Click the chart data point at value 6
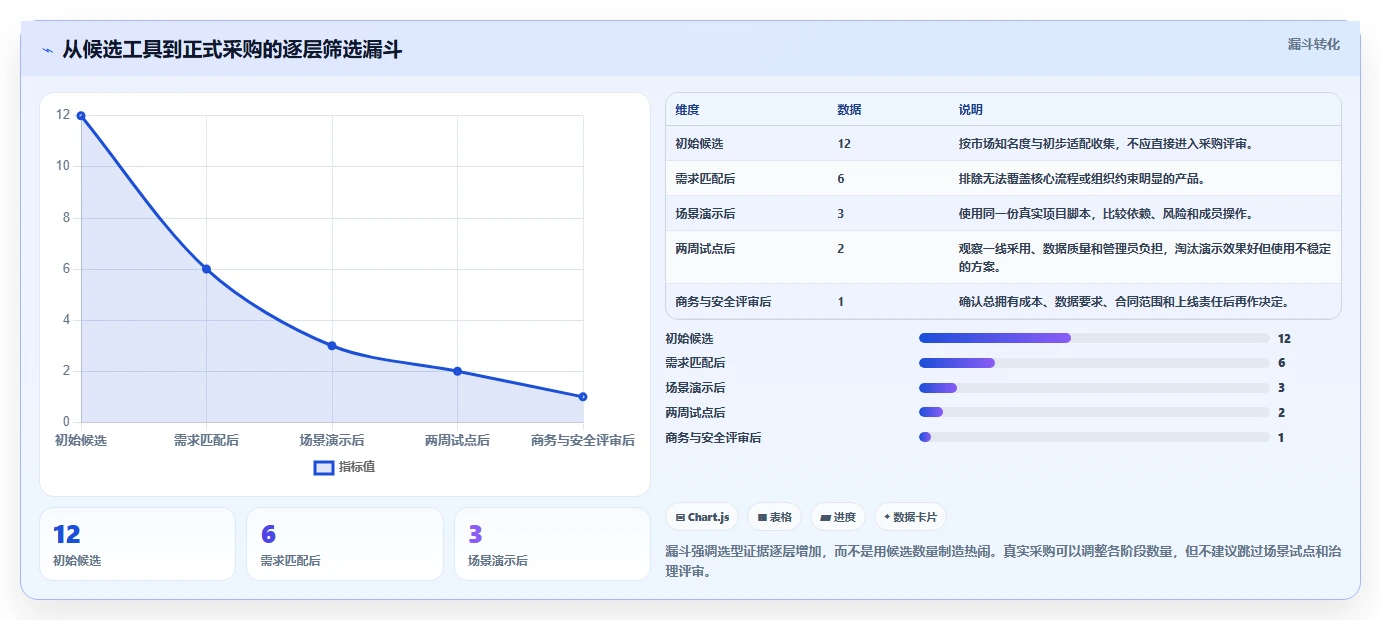The height and width of the screenshot is (620, 1381). coord(206,269)
